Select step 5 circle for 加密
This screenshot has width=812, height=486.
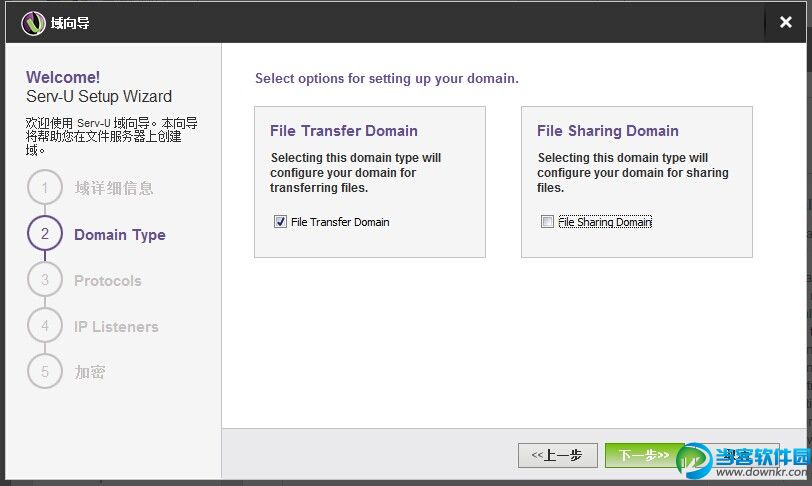pos(45,371)
